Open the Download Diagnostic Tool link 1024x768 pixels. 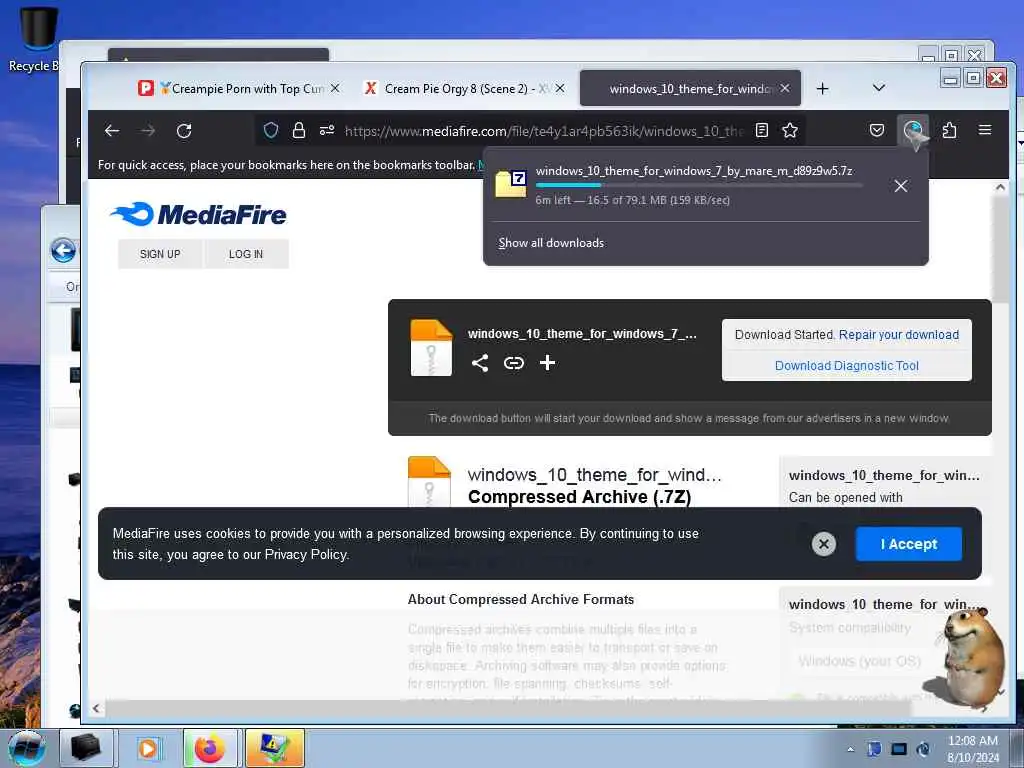[846, 366]
